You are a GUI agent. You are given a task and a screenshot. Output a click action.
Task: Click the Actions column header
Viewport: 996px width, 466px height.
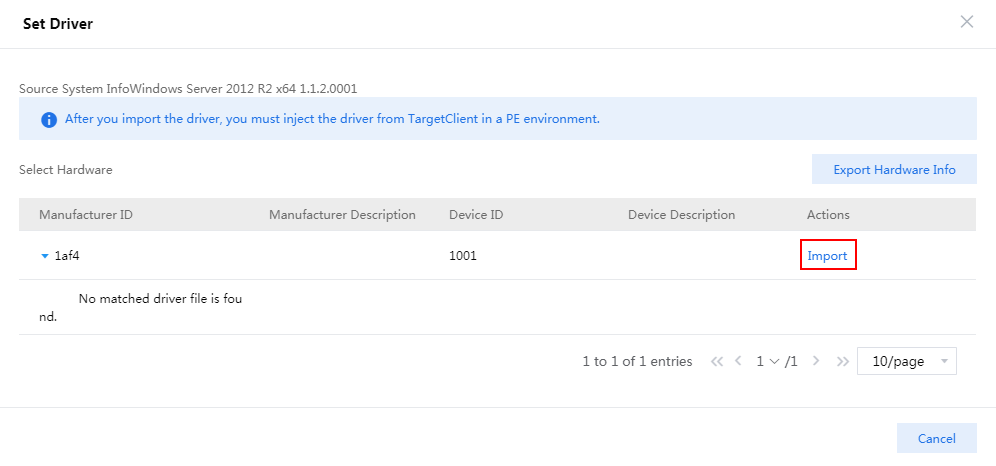(828, 215)
